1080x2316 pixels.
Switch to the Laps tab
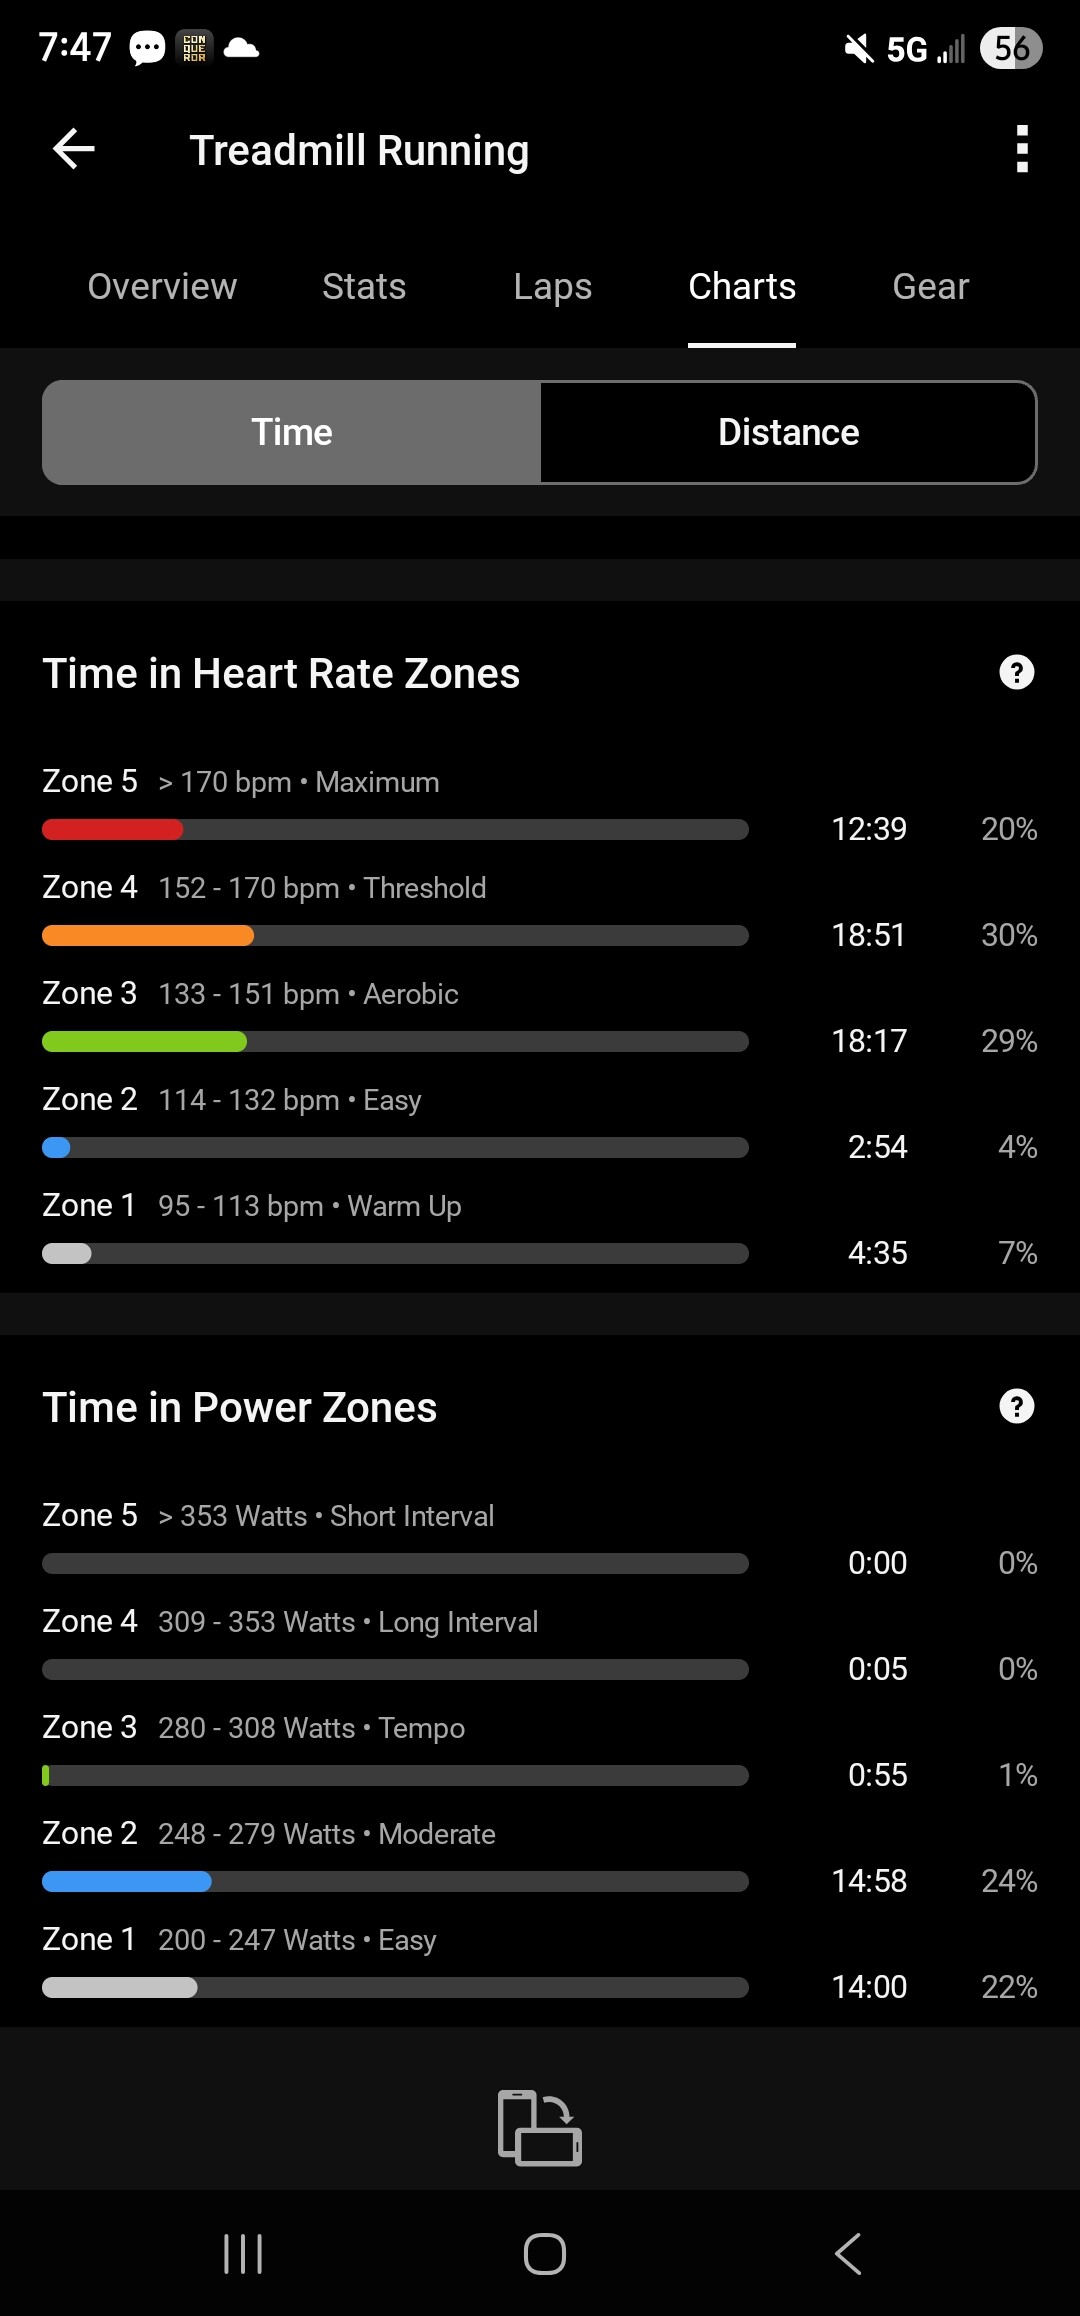click(552, 287)
